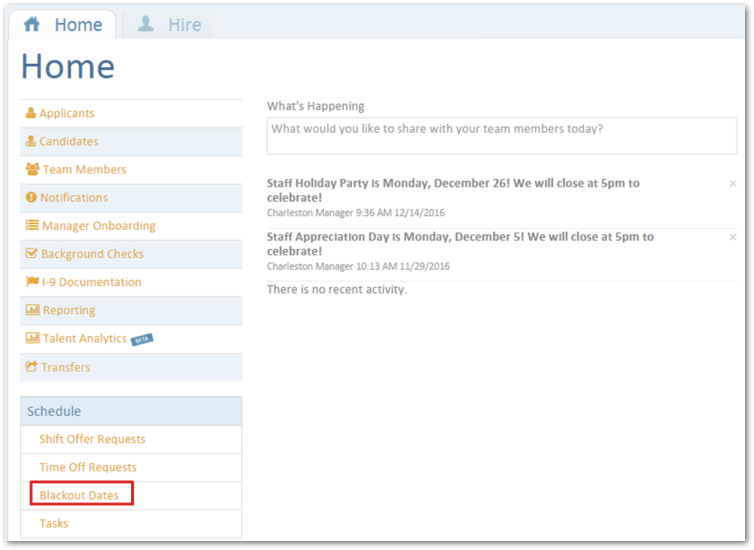This screenshot has height=550, width=754.
Task: Click the BETA badge next to Talent Analytics
Action: point(142,339)
